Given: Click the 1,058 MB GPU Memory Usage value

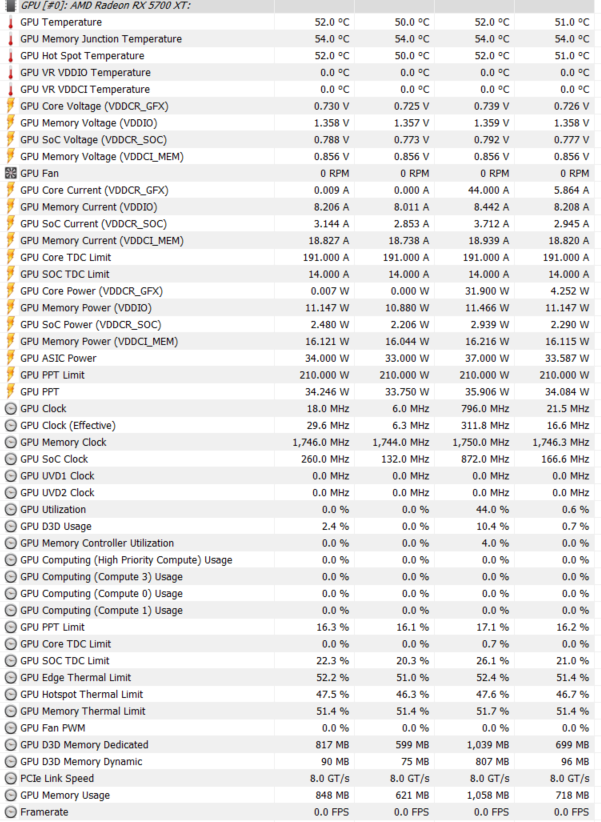Looking at the screenshot, I should click(488, 795).
